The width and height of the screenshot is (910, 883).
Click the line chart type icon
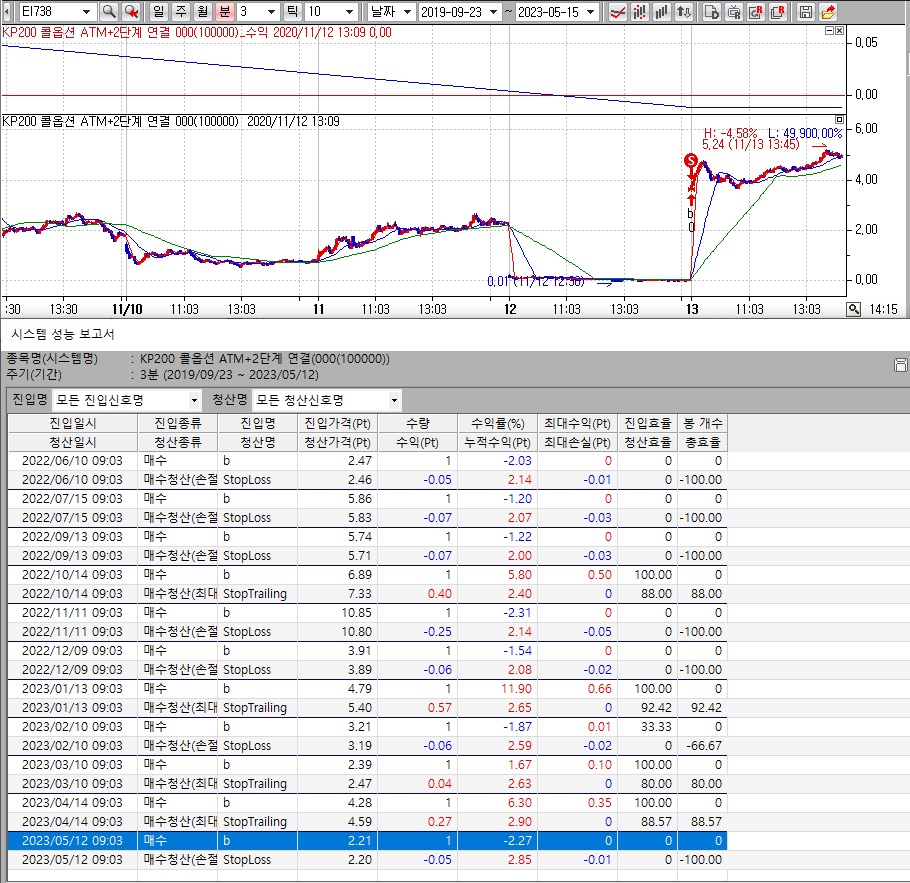(x=618, y=12)
